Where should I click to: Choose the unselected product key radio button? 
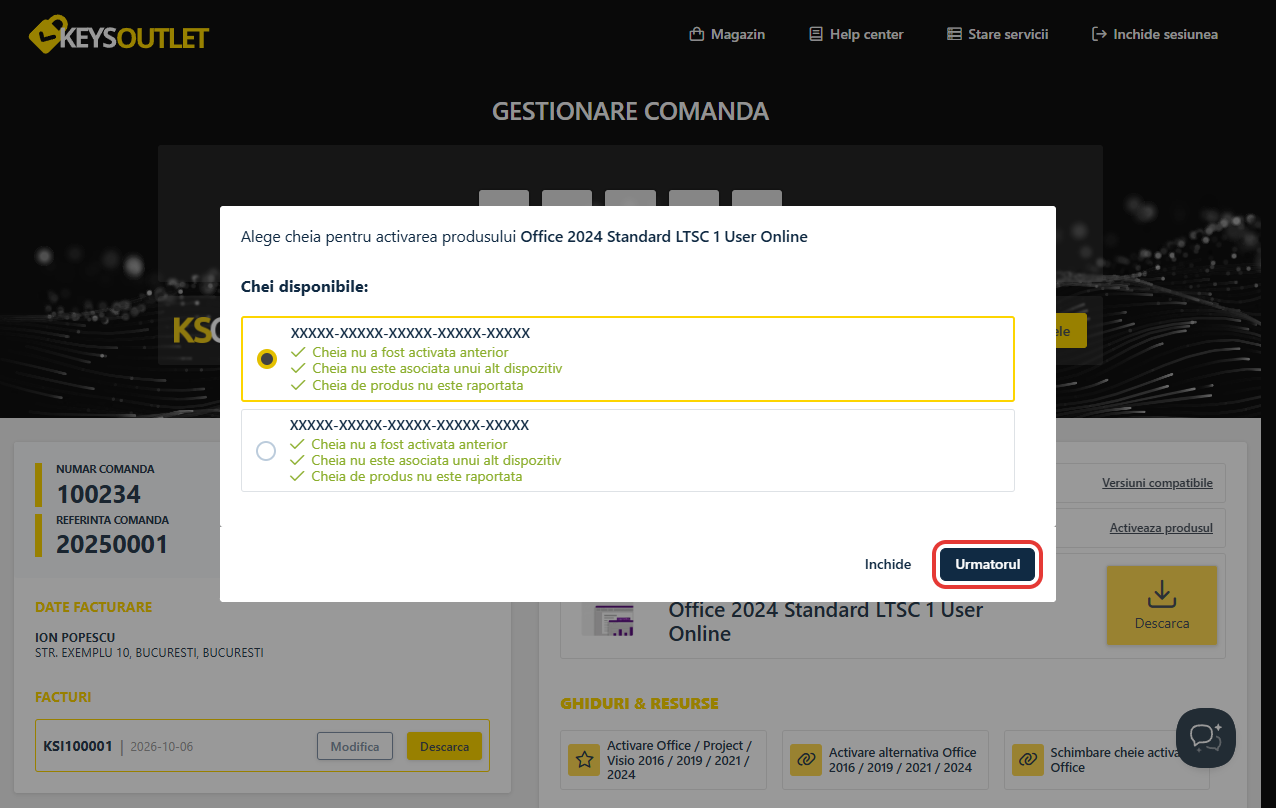(266, 451)
